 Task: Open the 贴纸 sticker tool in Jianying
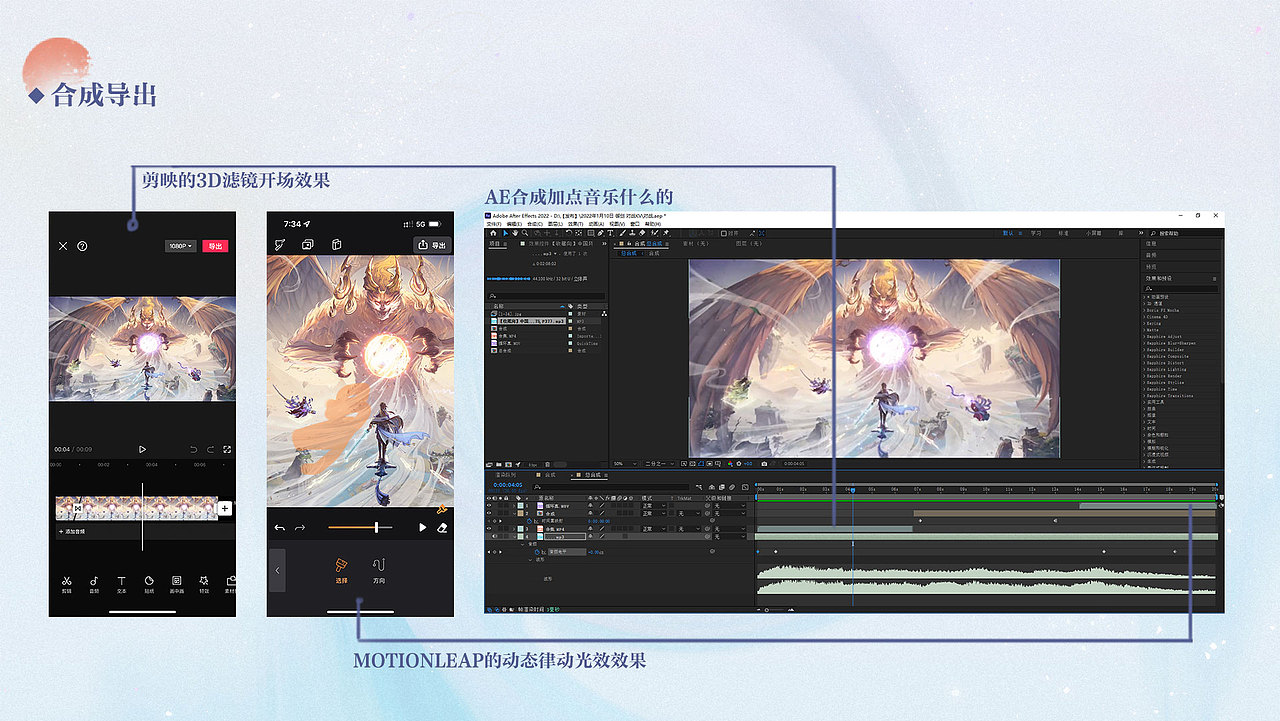click(x=149, y=583)
